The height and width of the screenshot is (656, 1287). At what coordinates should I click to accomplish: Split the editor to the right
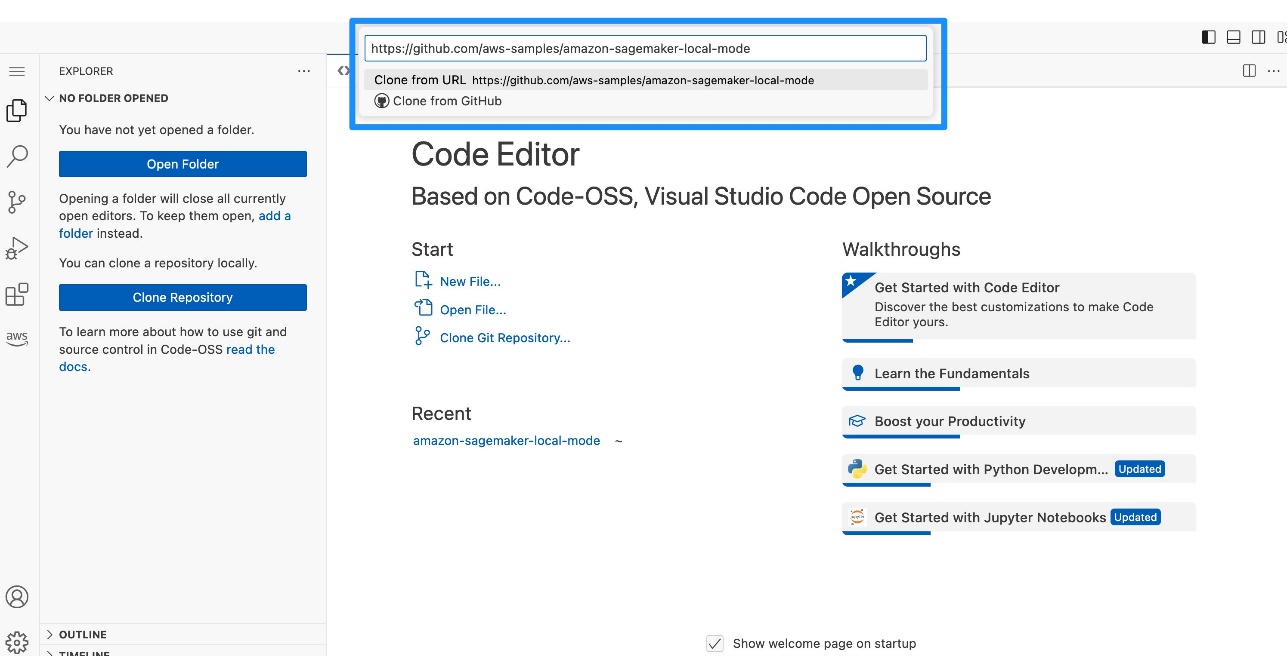(x=1249, y=70)
